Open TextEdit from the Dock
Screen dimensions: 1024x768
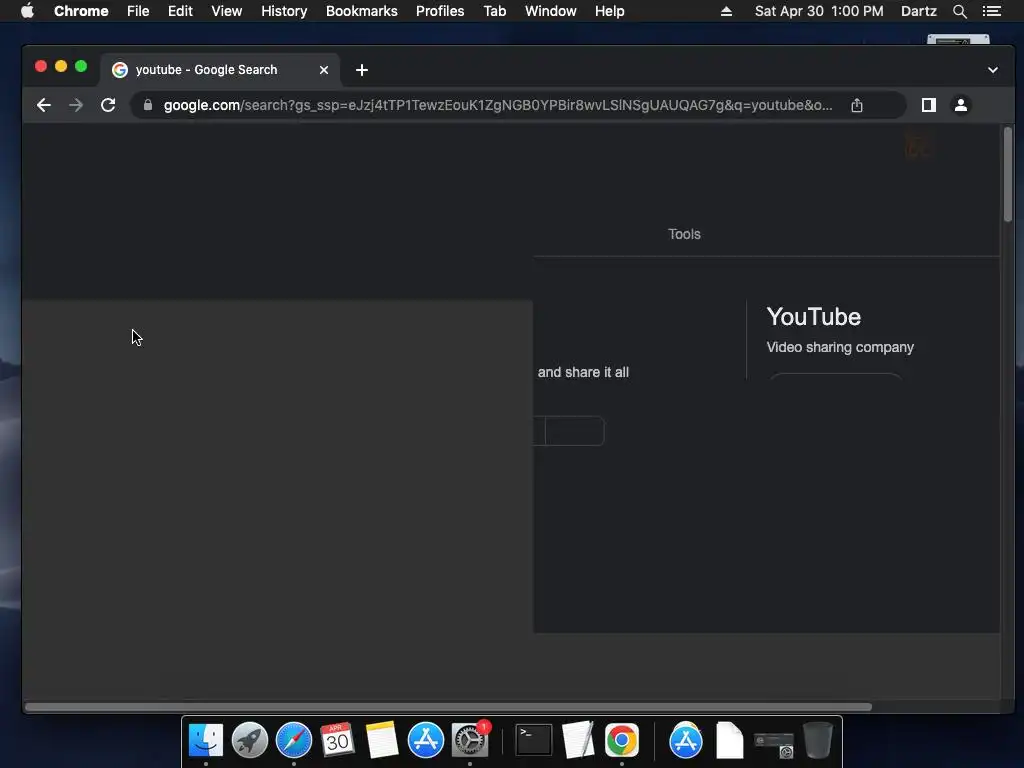click(578, 741)
